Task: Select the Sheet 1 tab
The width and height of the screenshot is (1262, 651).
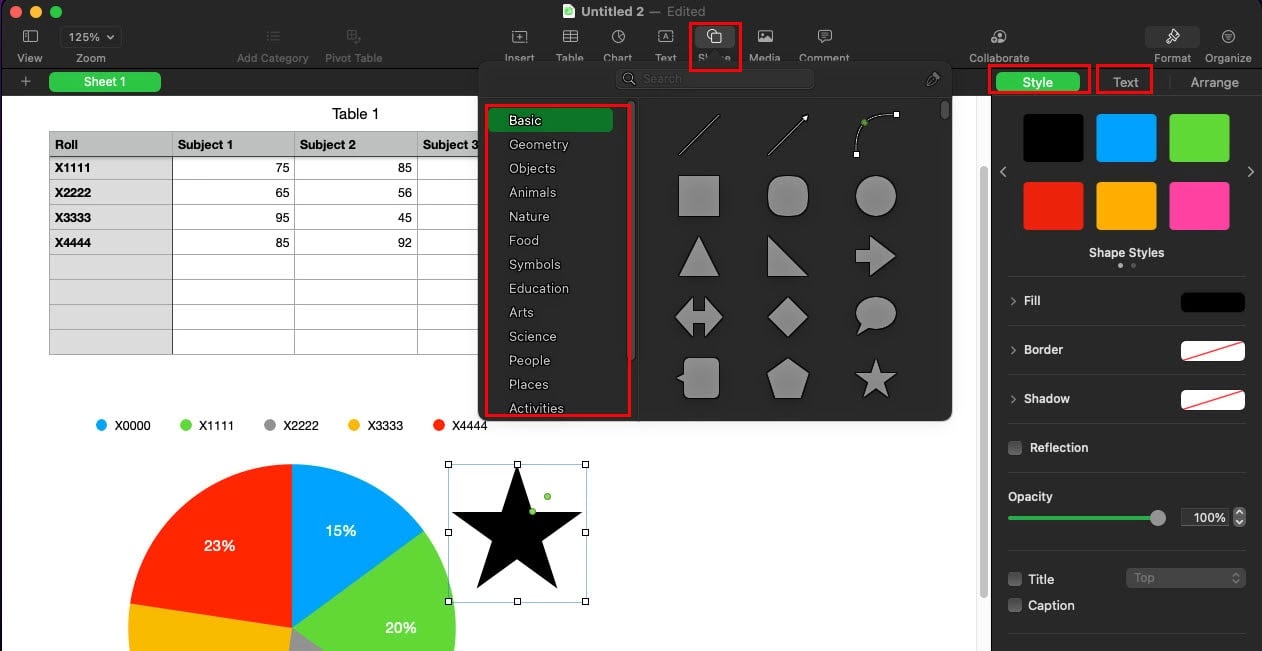Action: pyautogui.click(x=105, y=82)
